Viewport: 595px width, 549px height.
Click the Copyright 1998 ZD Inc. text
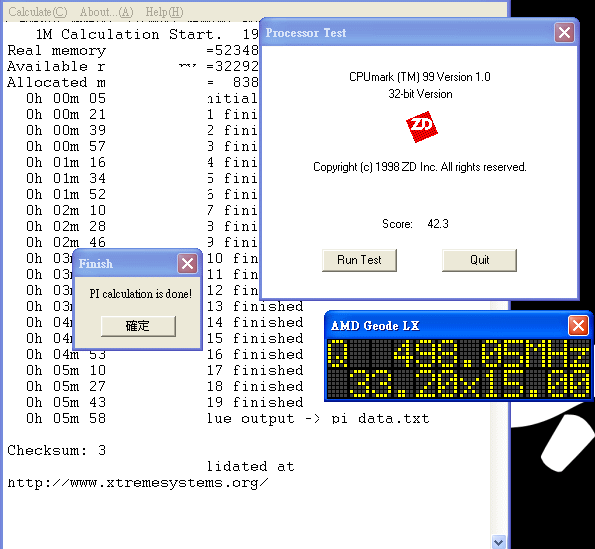click(420, 167)
